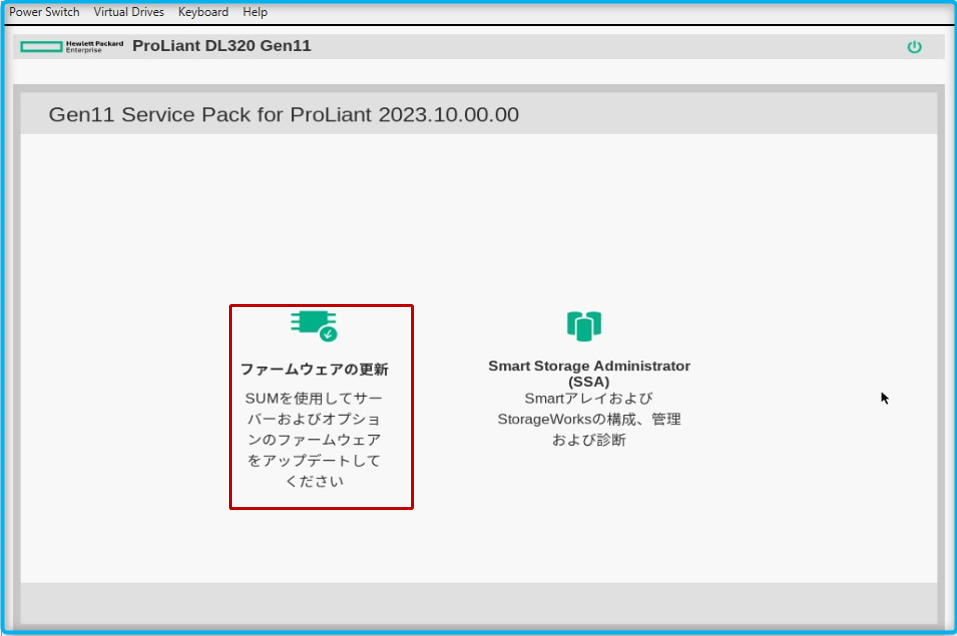The width and height of the screenshot is (957, 636).
Task: Open Smart Storage Administrator (SSA) title link
Action: 589,374
